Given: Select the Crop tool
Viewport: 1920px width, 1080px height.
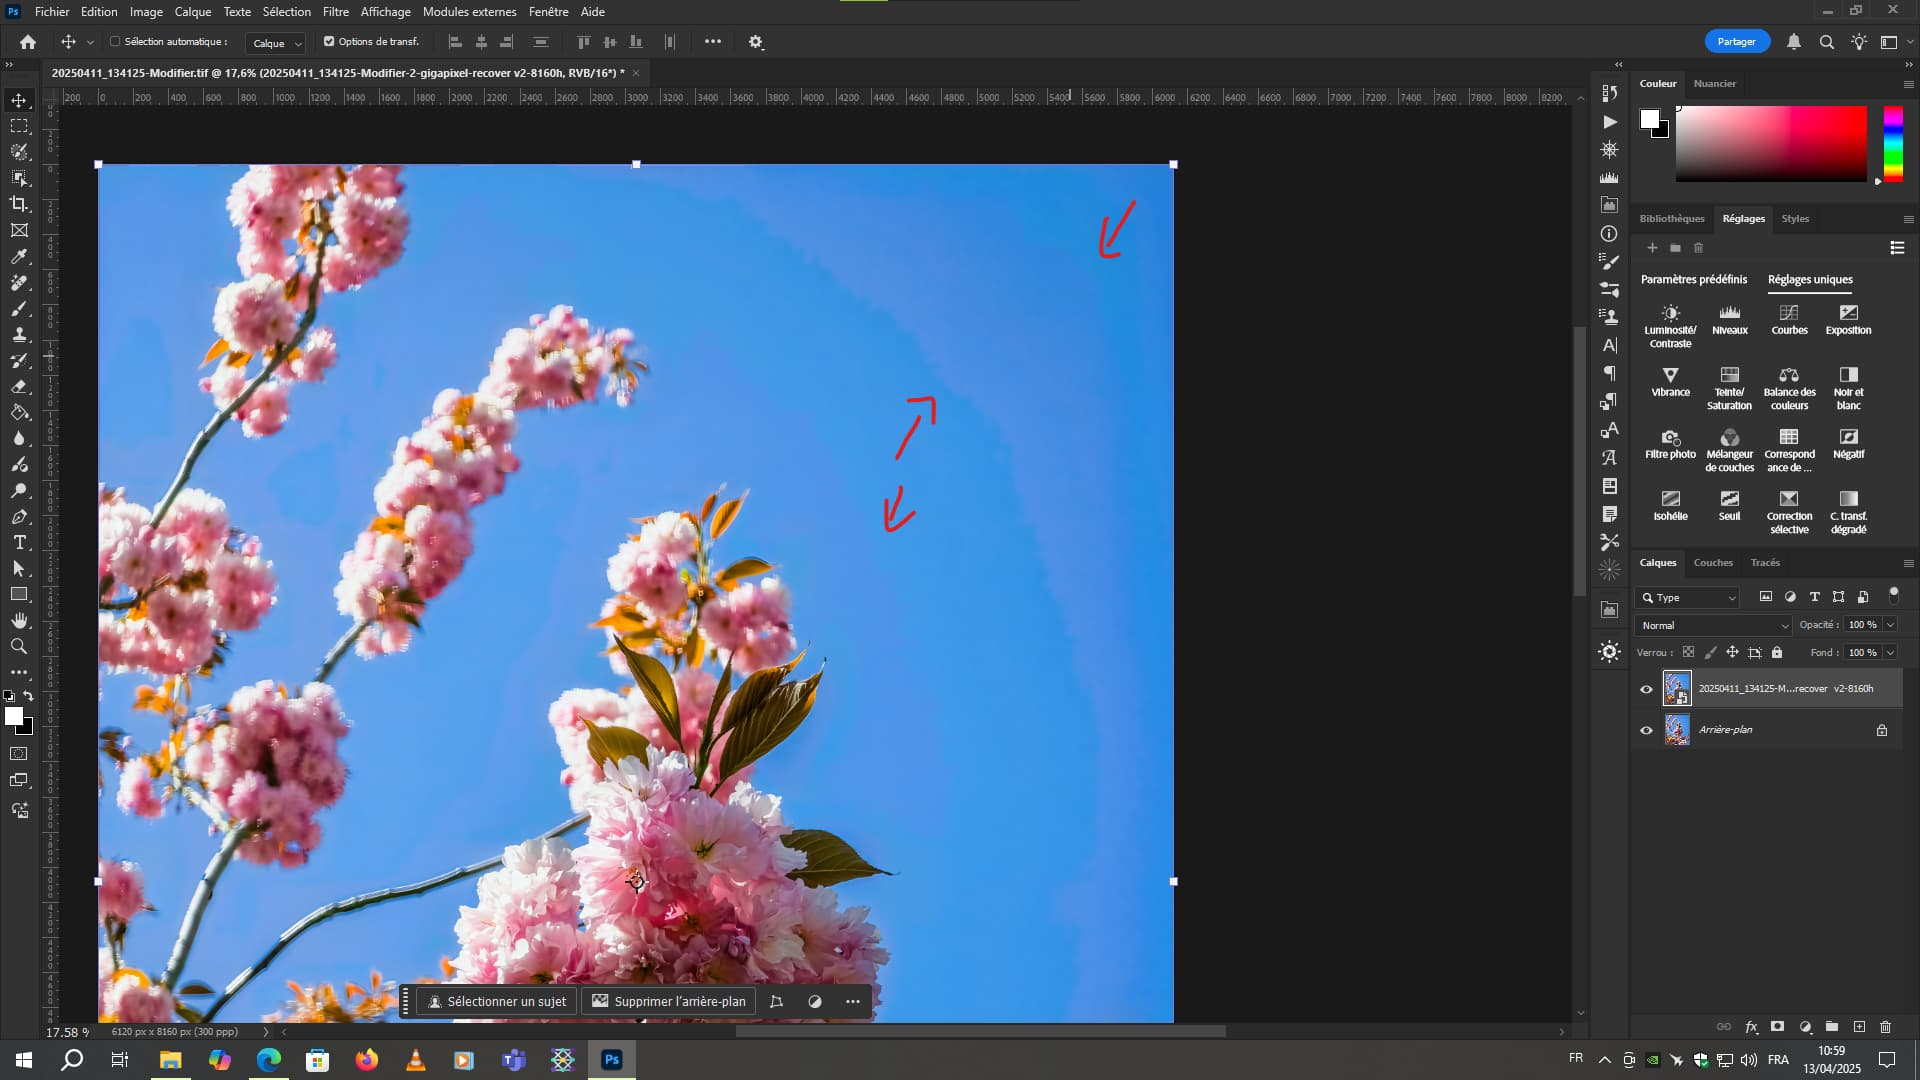Looking at the screenshot, I should (x=19, y=204).
